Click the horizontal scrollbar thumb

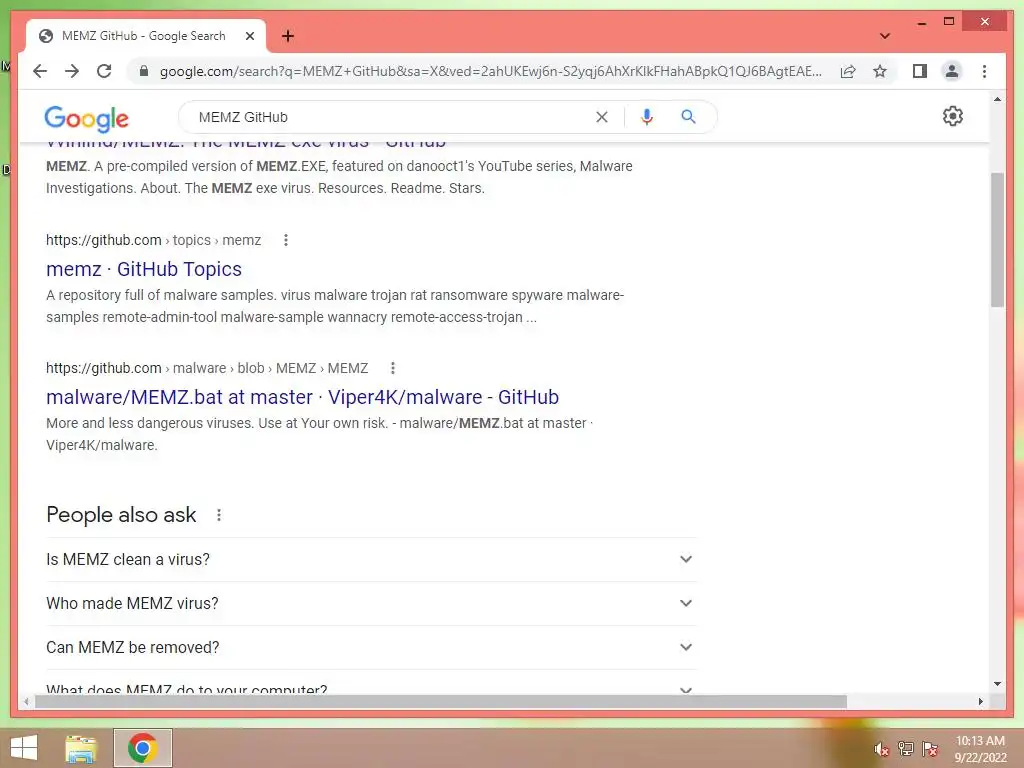pos(441,701)
